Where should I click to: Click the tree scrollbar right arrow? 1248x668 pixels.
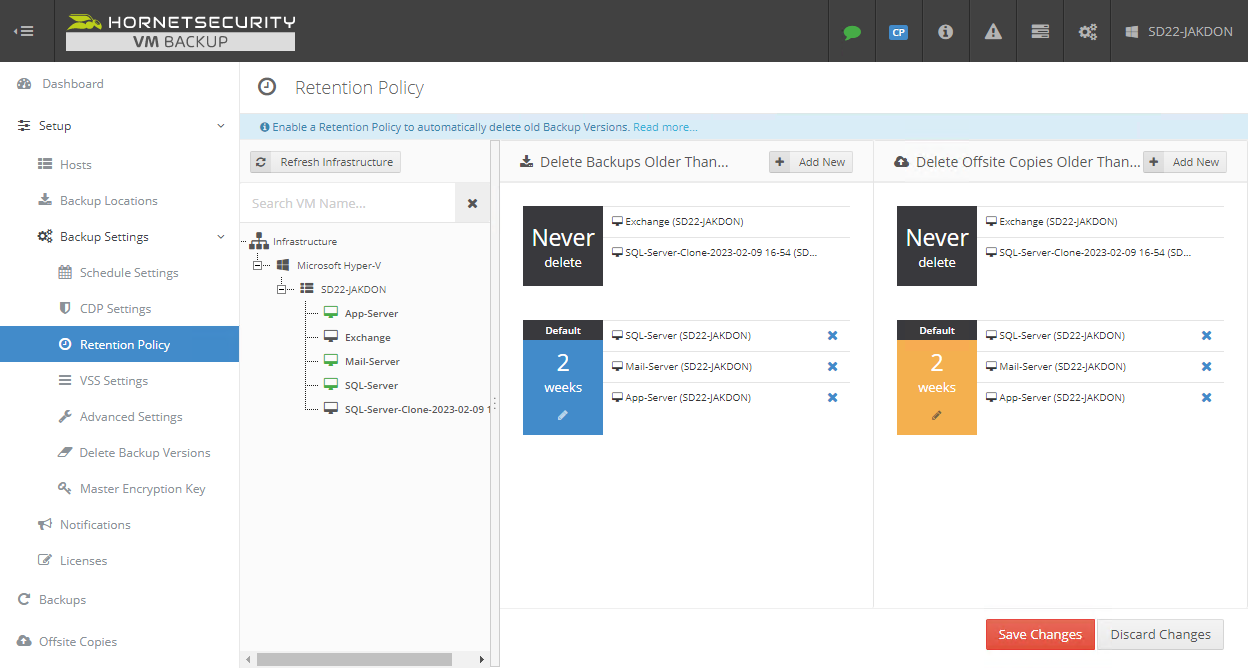(x=481, y=660)
